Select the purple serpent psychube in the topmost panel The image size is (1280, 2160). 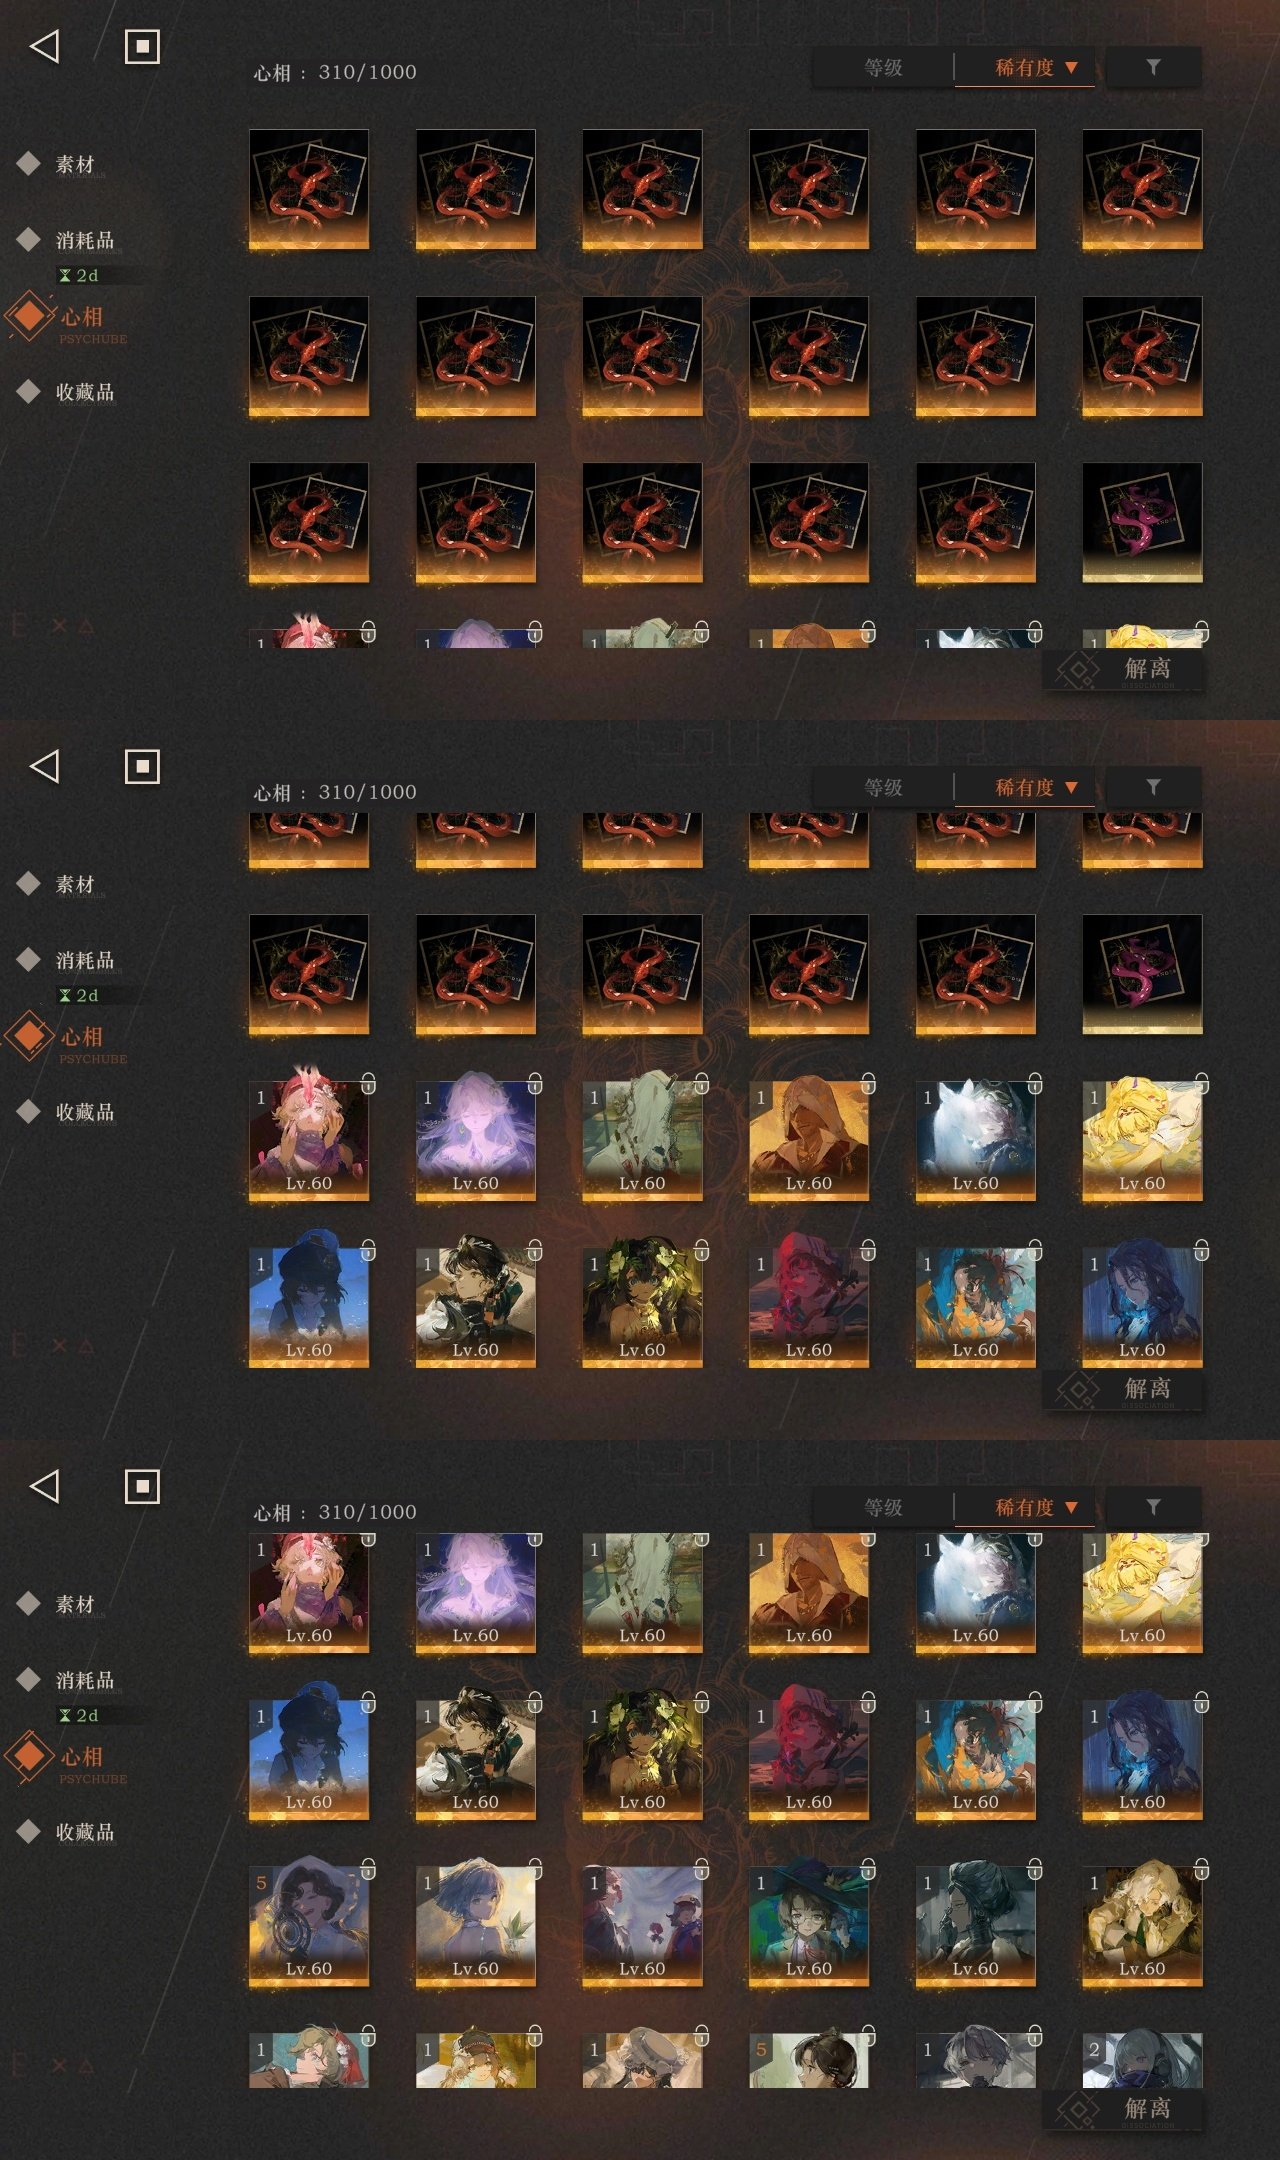pos(1142,522)
